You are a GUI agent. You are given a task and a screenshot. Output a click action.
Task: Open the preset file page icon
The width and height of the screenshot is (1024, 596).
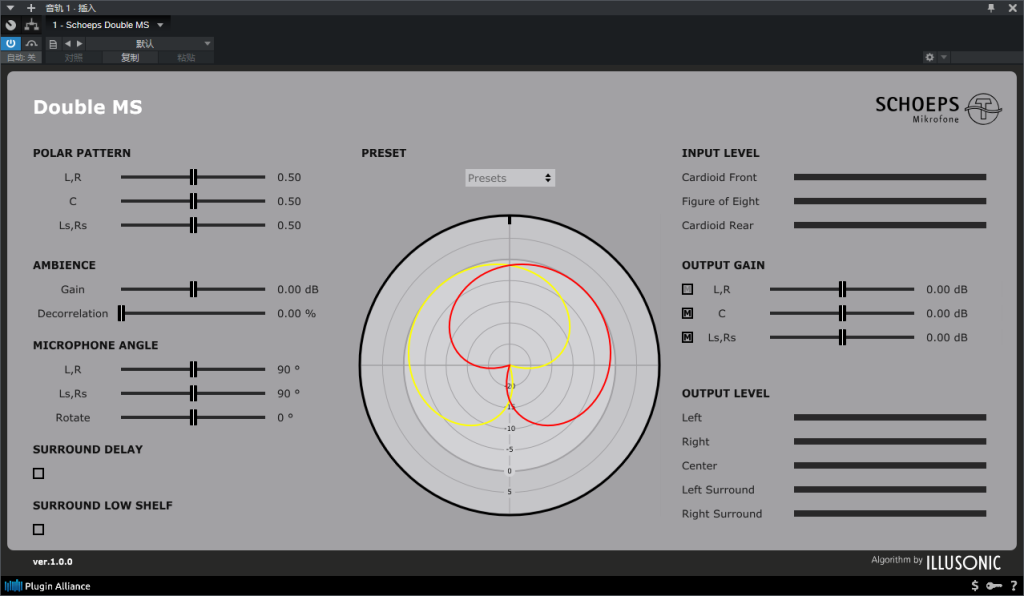(x=53, y=44)
